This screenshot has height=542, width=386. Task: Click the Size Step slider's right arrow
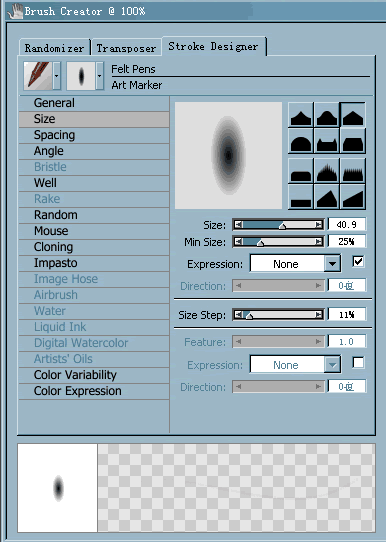coord(319,315)
